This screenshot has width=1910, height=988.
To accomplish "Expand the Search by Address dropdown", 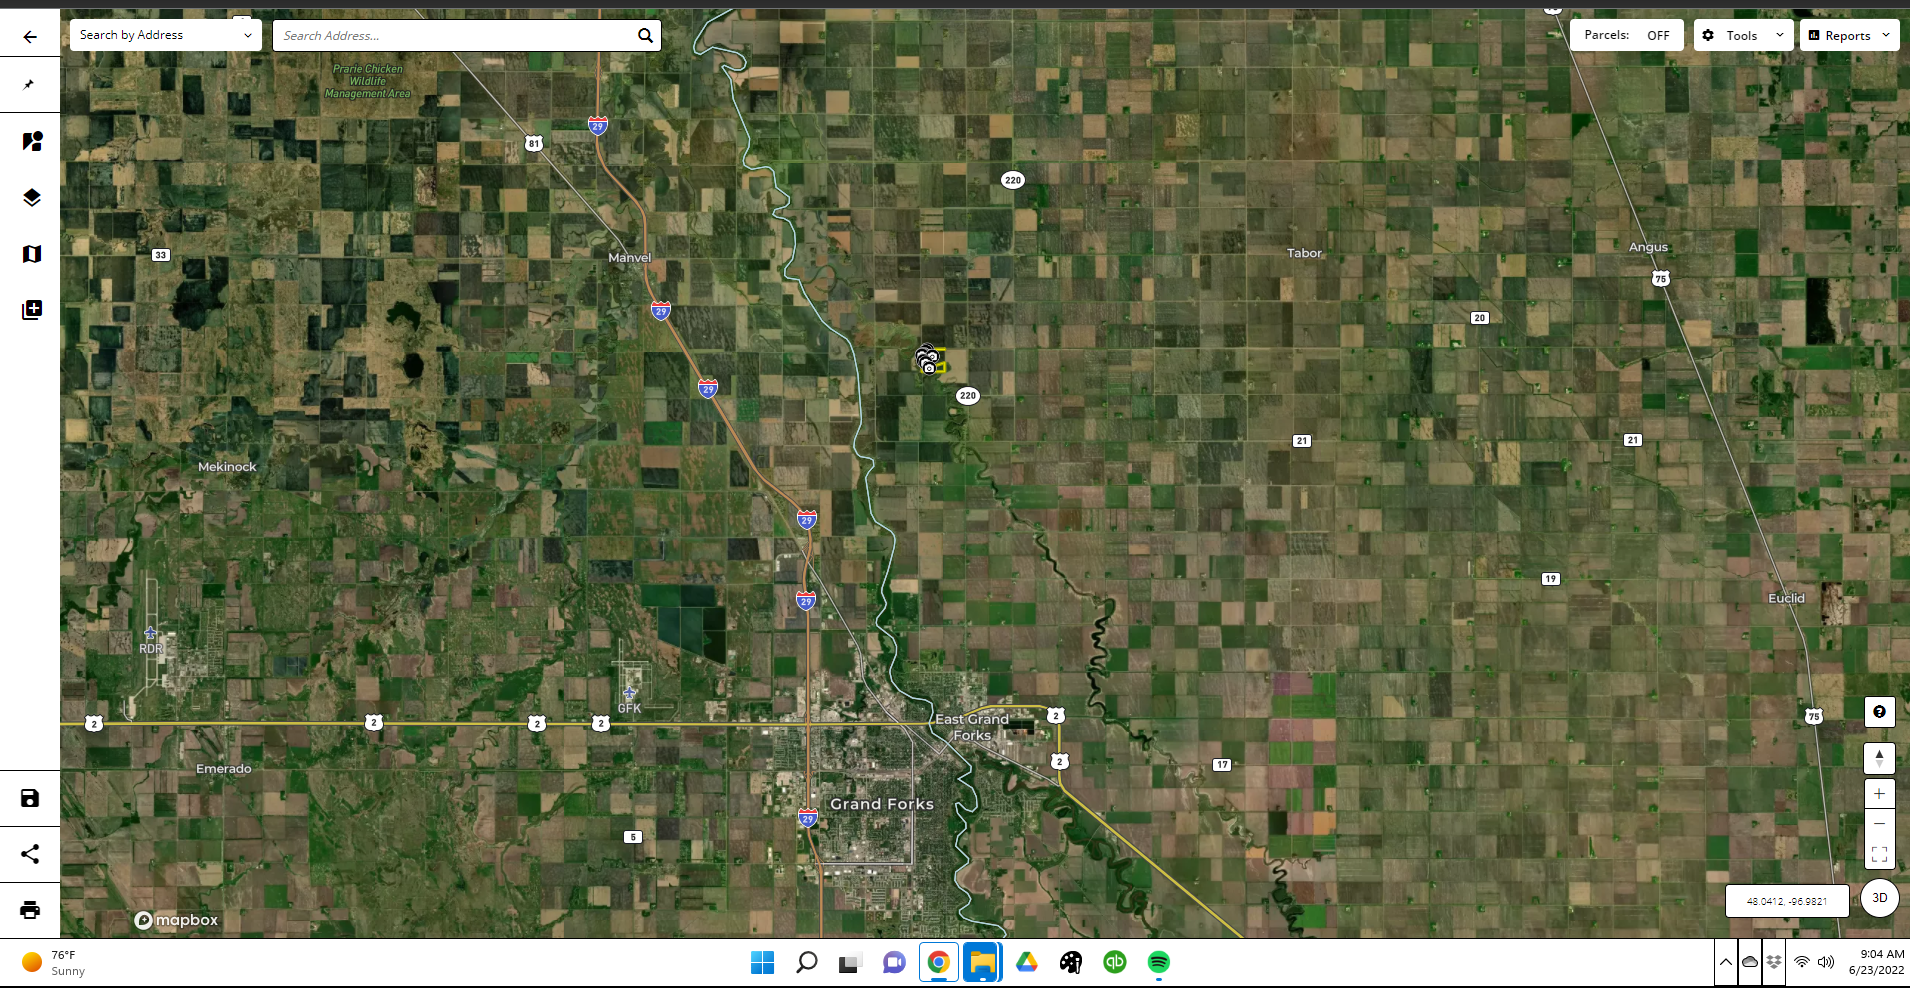I will (165, 35).
